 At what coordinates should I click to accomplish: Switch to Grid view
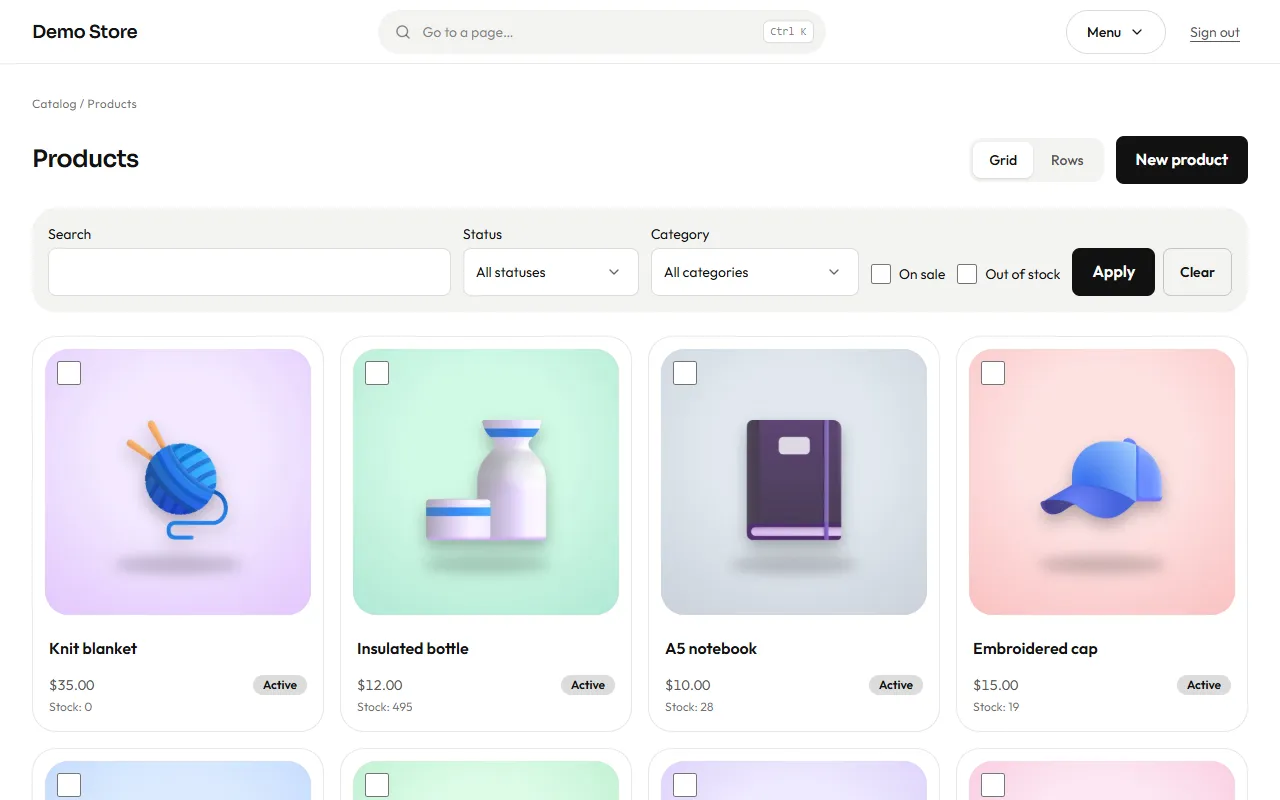pyautogui.click(x=1003, y=160)
